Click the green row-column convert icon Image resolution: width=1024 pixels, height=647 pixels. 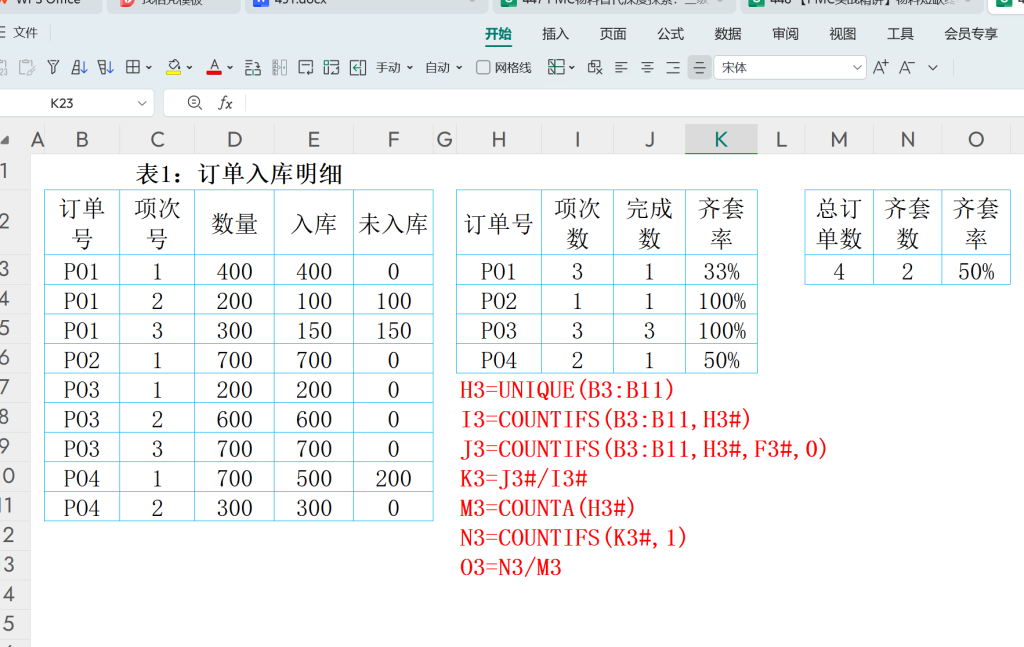(x=331, y=67)
